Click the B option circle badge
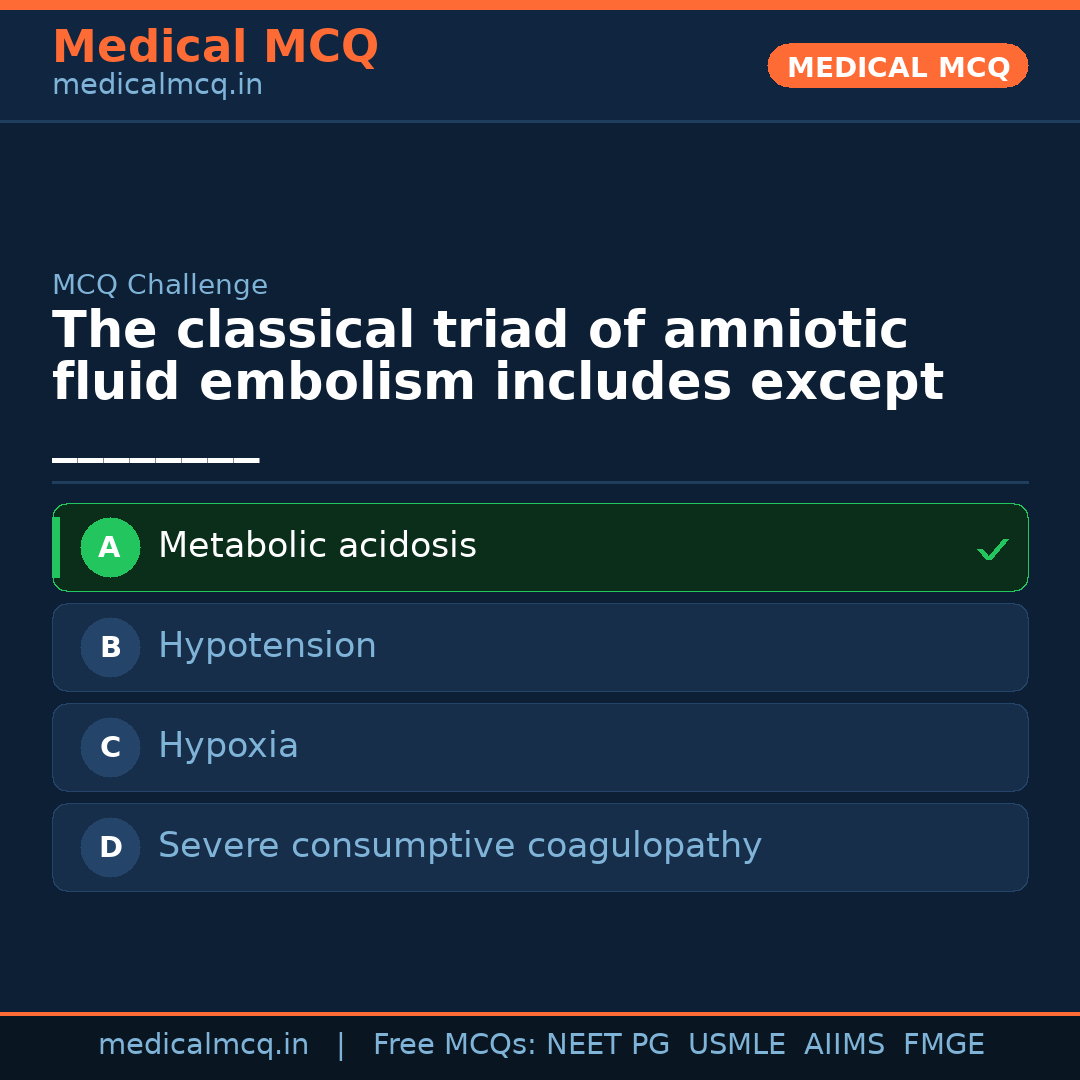 (110, 647)
